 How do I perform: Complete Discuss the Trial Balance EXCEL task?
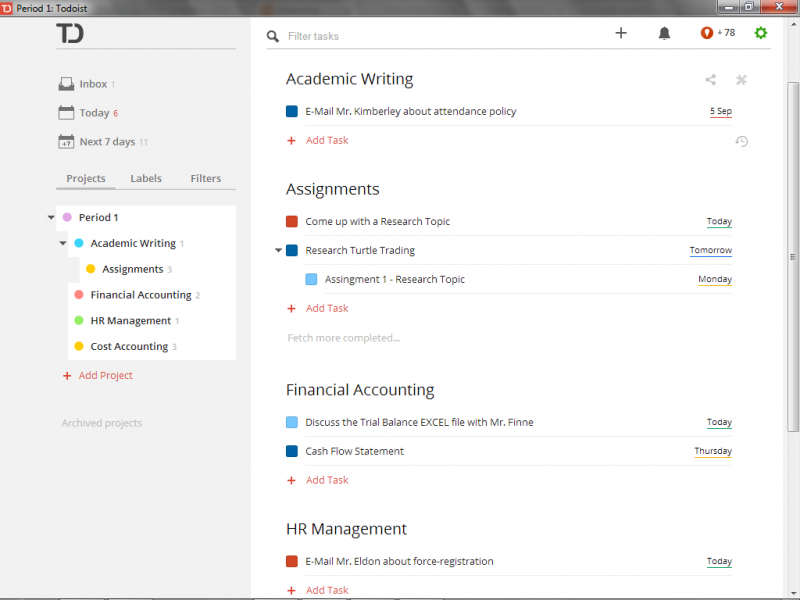(x=292, y=422)
